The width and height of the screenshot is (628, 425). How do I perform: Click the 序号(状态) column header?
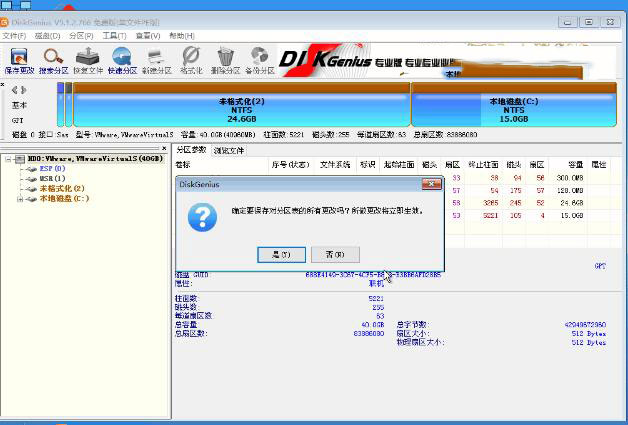290,164
